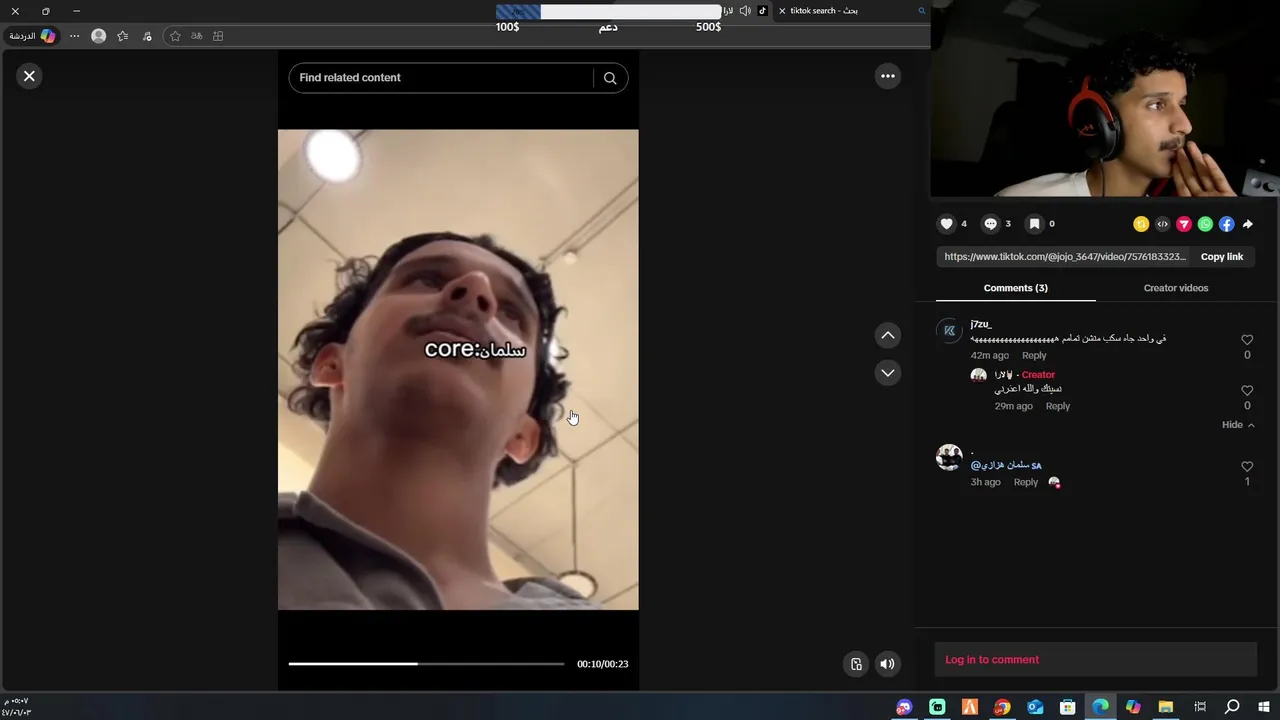Image resolution: width=1280 pixels, height=720 pixels.
Task: Add this page to favorites with the star
Action: (175, 36)
